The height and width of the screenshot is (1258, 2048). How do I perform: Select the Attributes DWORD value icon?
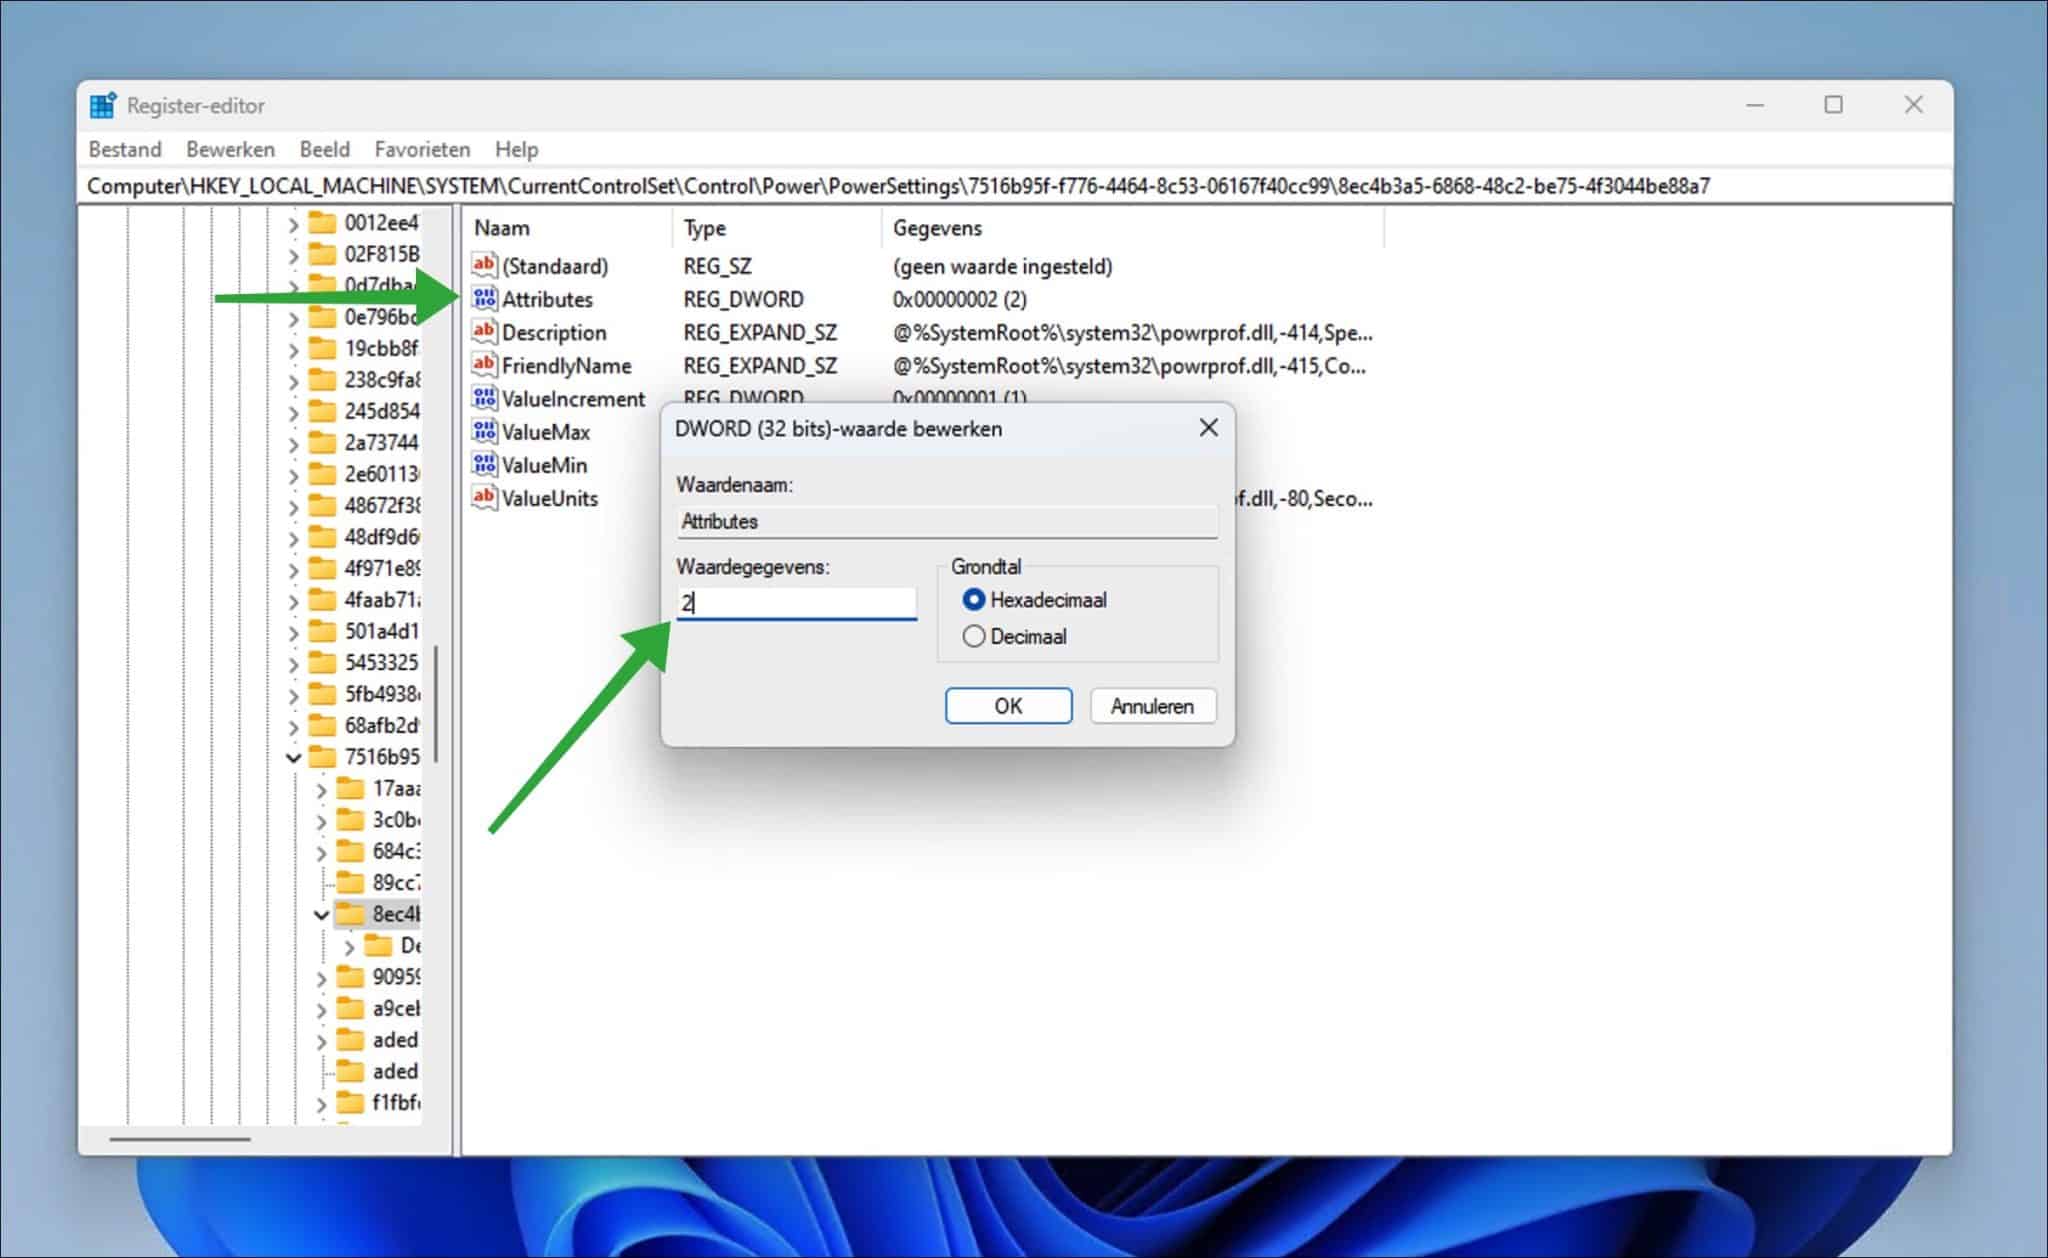[485, 299]
